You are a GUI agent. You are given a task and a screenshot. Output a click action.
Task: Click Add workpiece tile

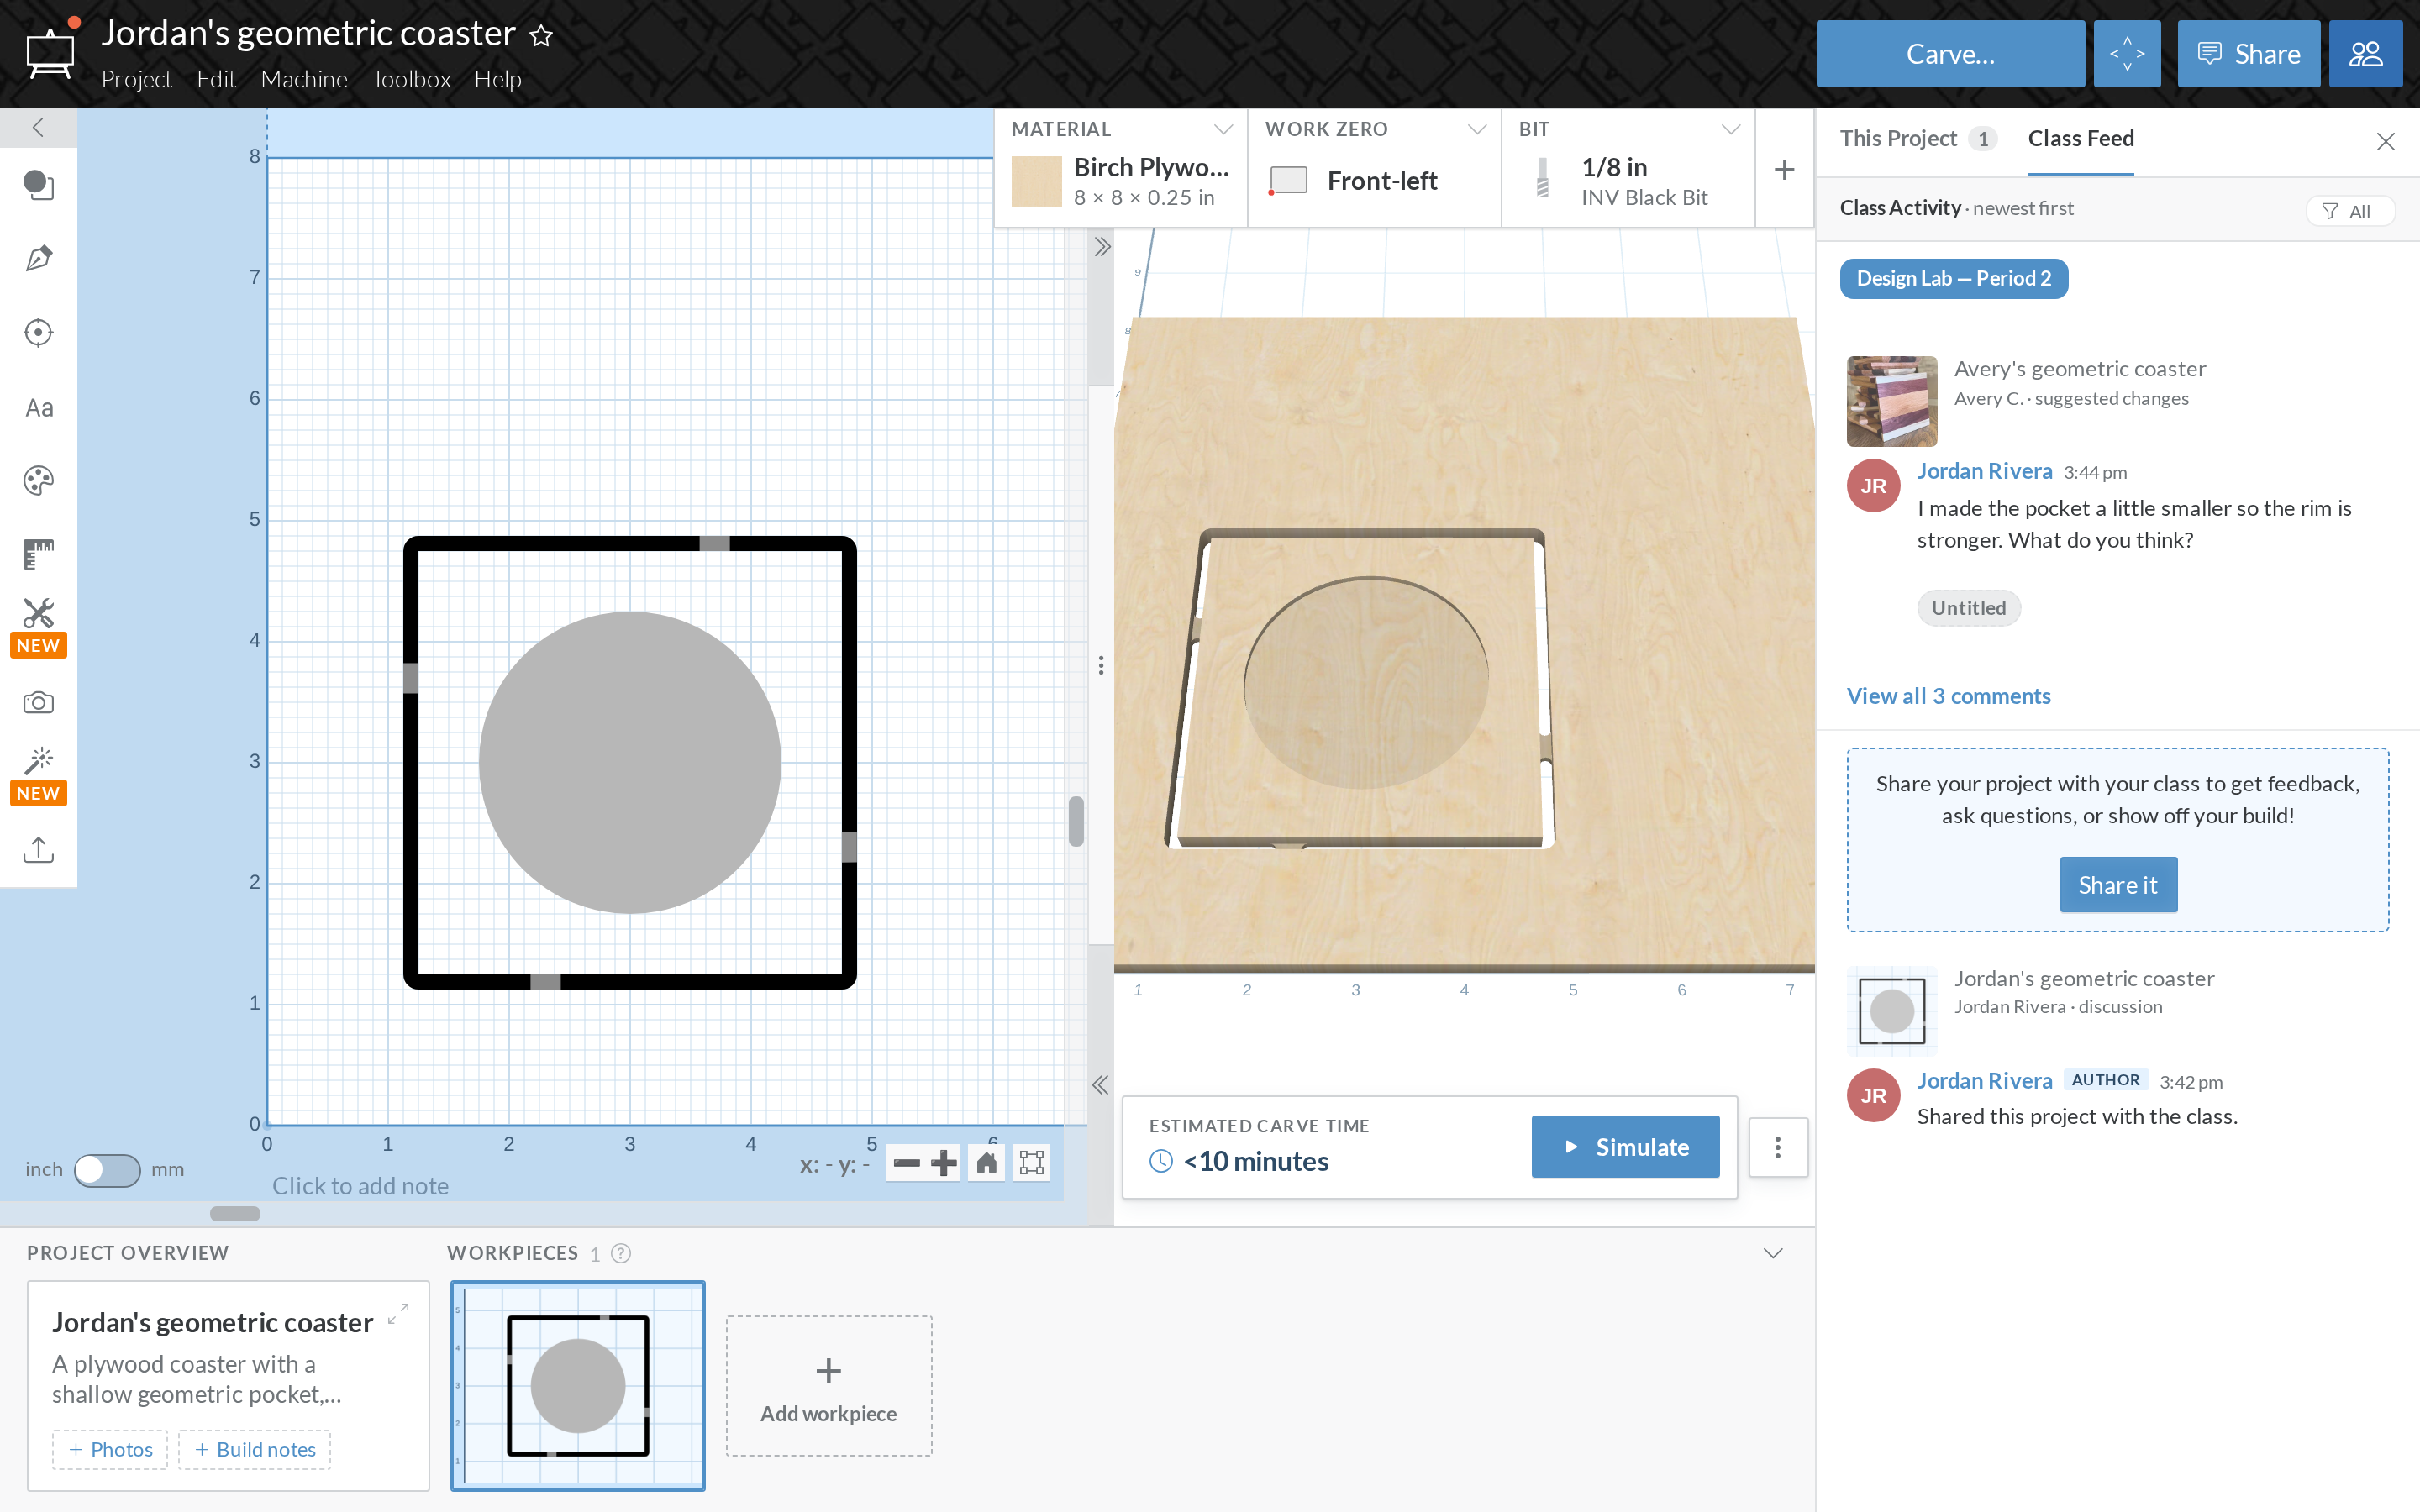click(829, 1386)
